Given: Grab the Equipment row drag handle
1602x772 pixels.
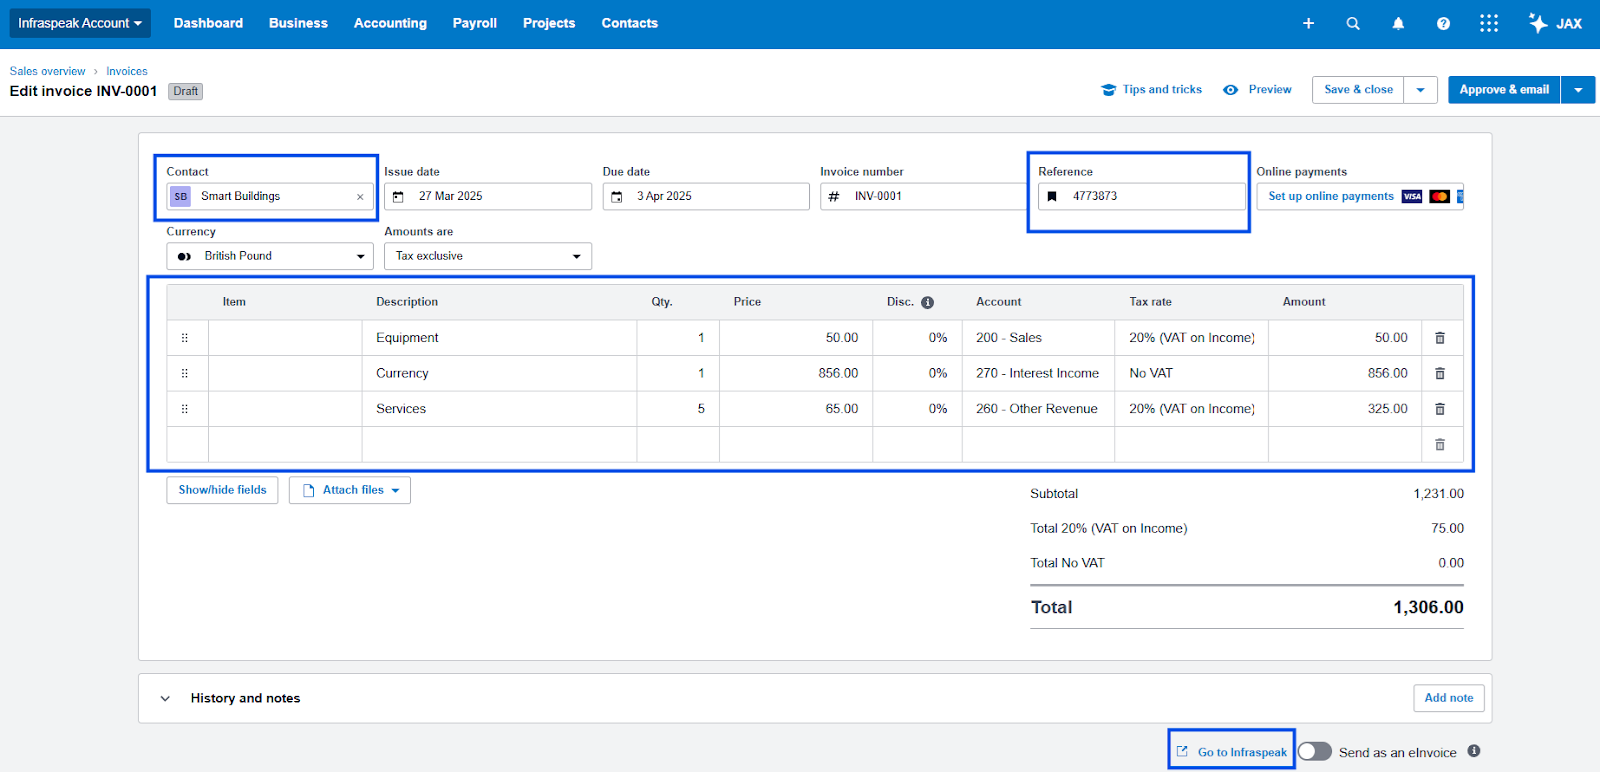Looking at the screenshot, I should coord(185,338).
